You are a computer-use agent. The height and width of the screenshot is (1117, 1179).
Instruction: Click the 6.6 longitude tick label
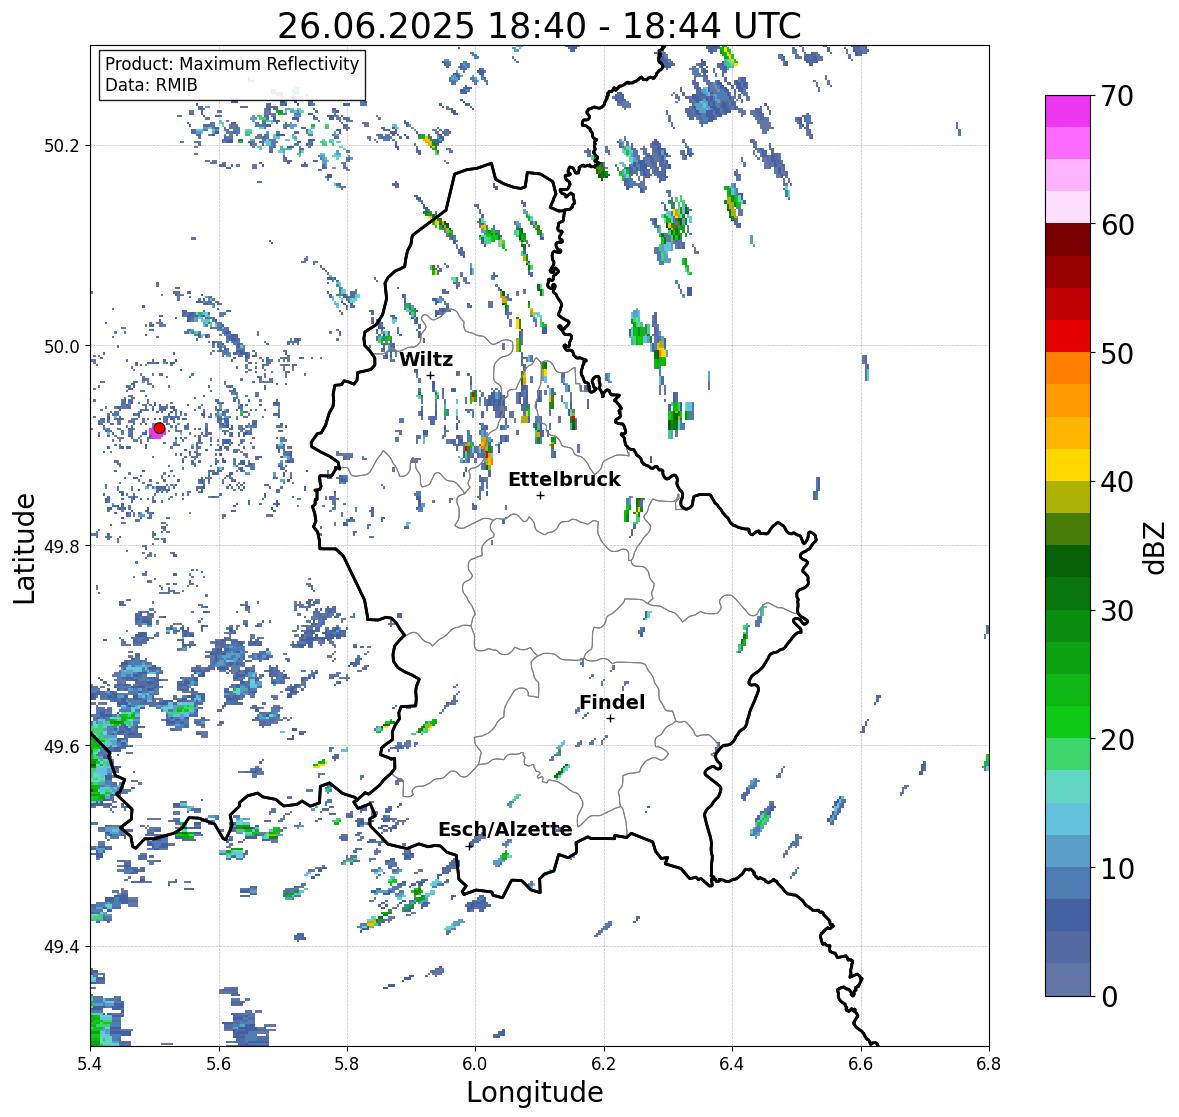pos(860,1064)
